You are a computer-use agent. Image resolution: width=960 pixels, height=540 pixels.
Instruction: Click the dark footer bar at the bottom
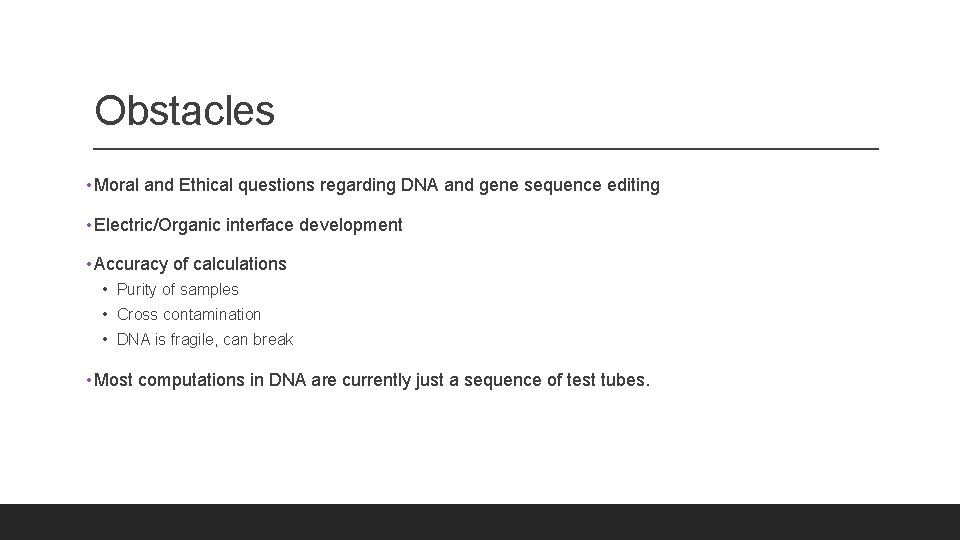(x=480, y=522)
